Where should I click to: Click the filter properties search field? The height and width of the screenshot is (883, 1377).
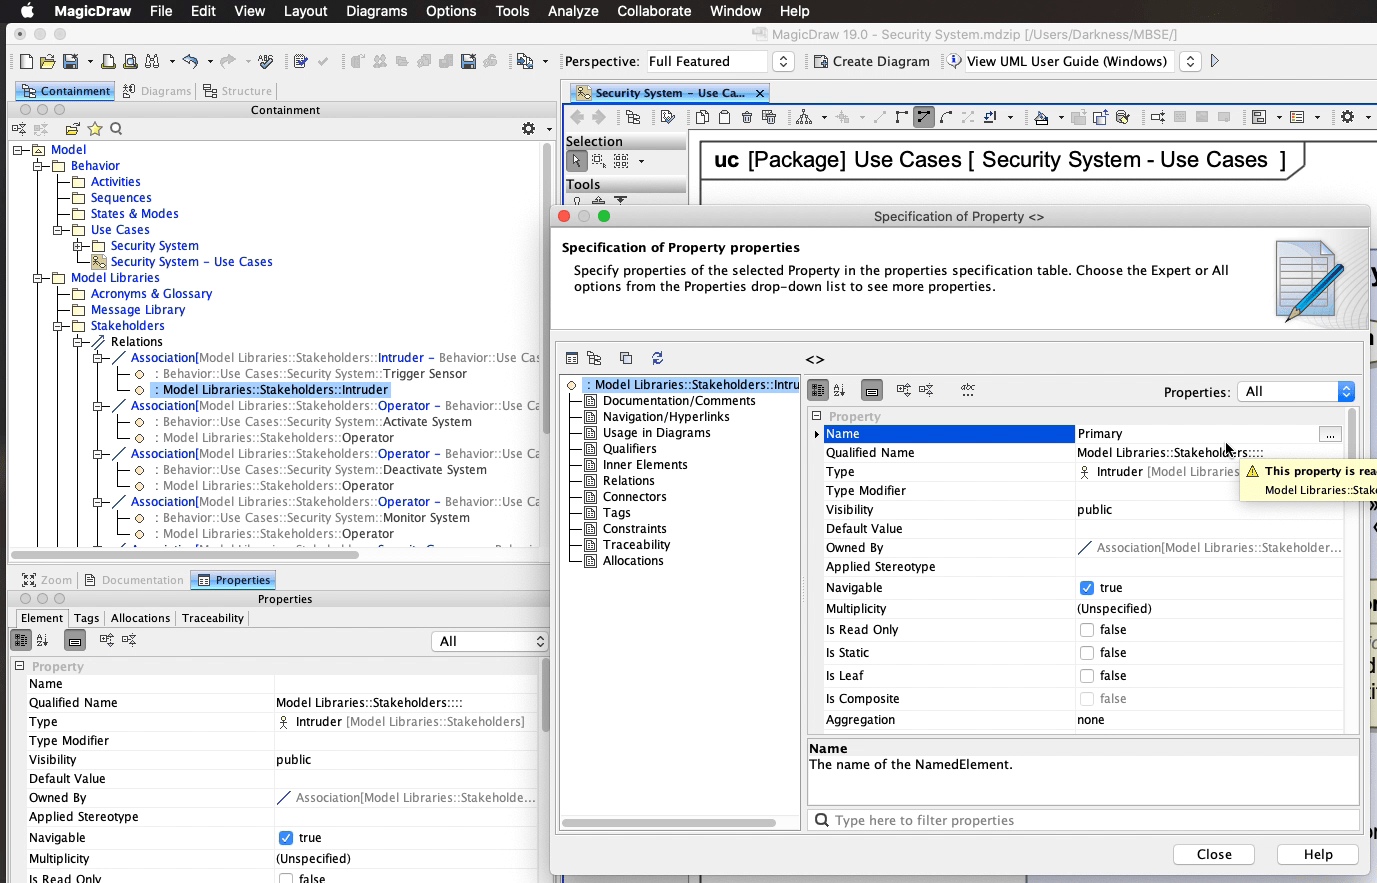pyautogui.click(x=1000, y=820)
